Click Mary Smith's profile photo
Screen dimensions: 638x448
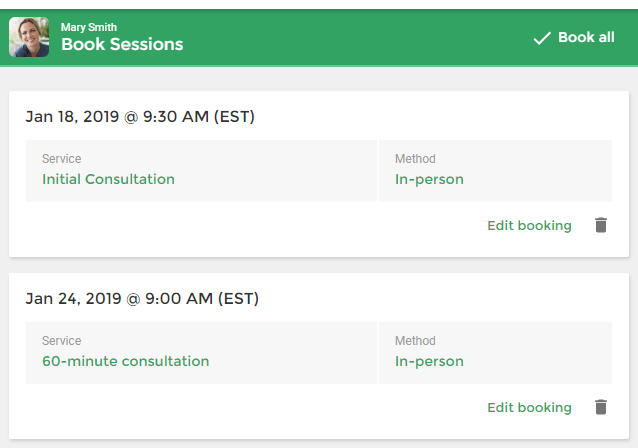tap(29, 37)
